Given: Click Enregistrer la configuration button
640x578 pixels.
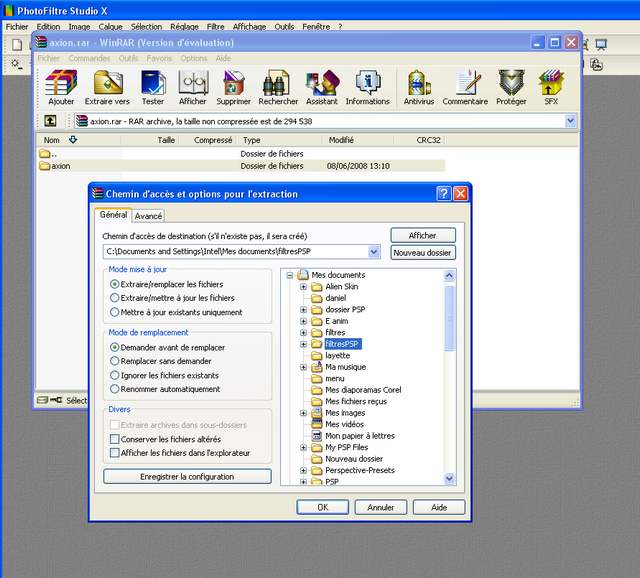Looking at the screenshot, I should (187, 476).
